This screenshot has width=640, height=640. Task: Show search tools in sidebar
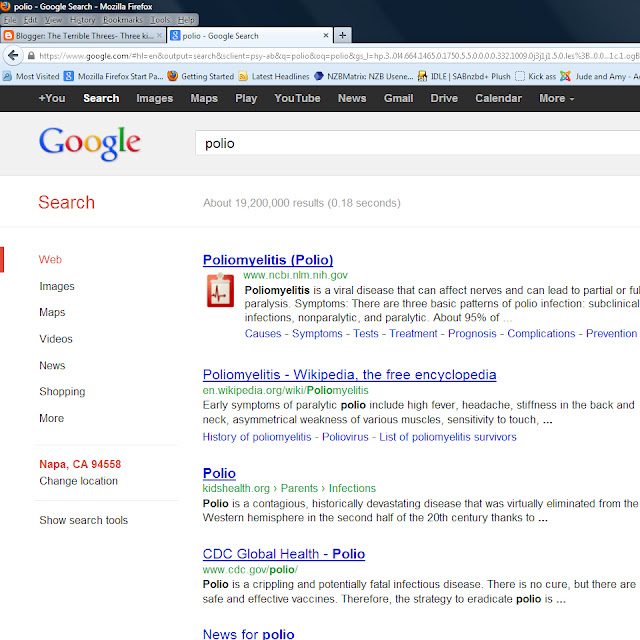coord(83,520)
